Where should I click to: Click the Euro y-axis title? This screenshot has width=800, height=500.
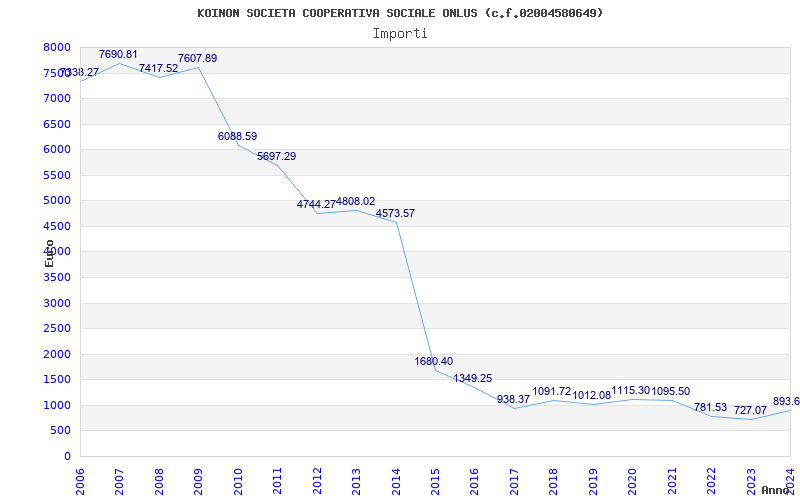point(49,254)
